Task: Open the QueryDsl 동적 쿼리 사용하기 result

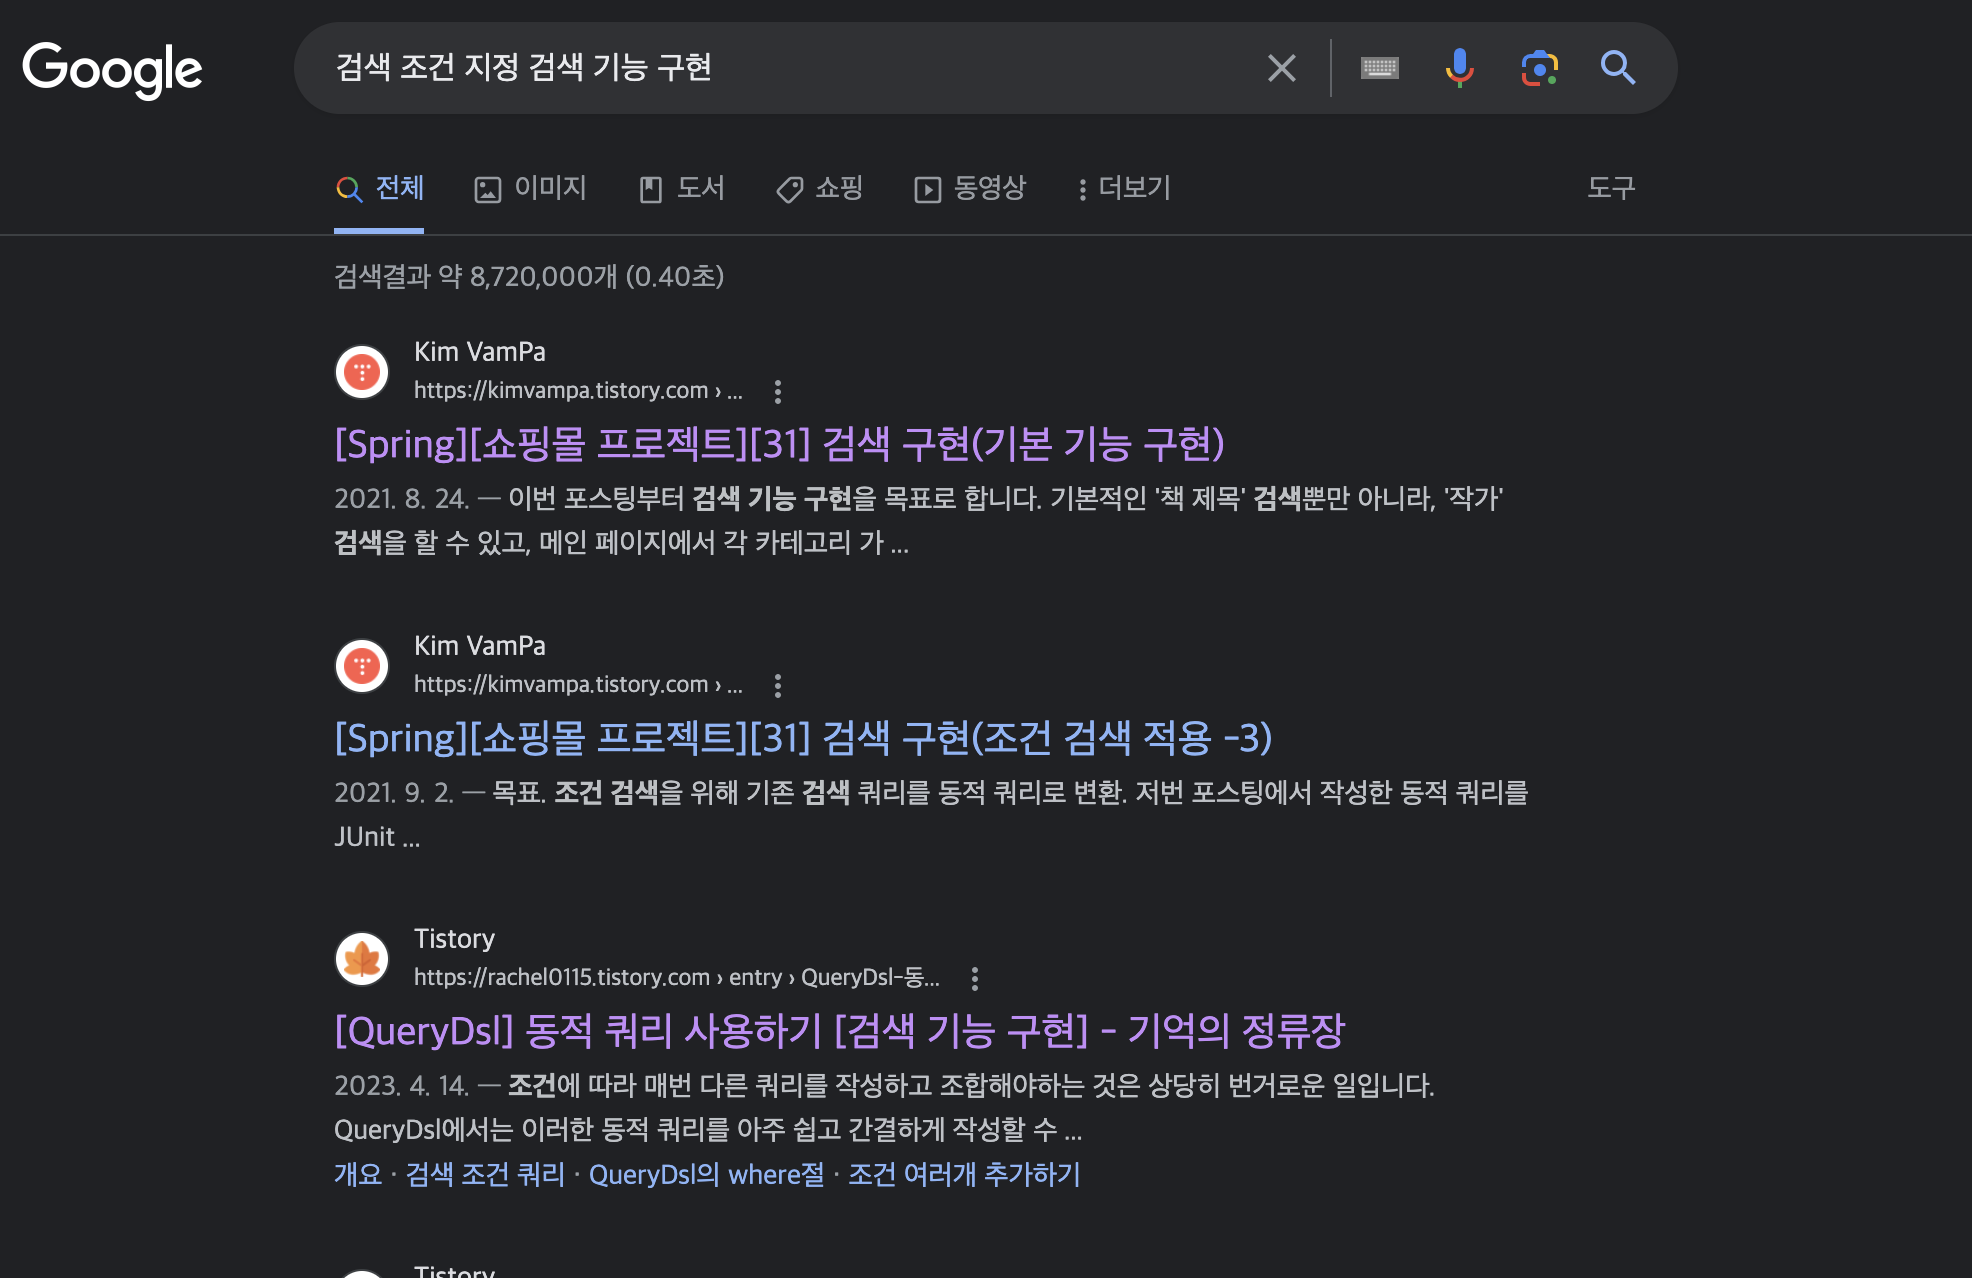Action: tap(839, 1031)
